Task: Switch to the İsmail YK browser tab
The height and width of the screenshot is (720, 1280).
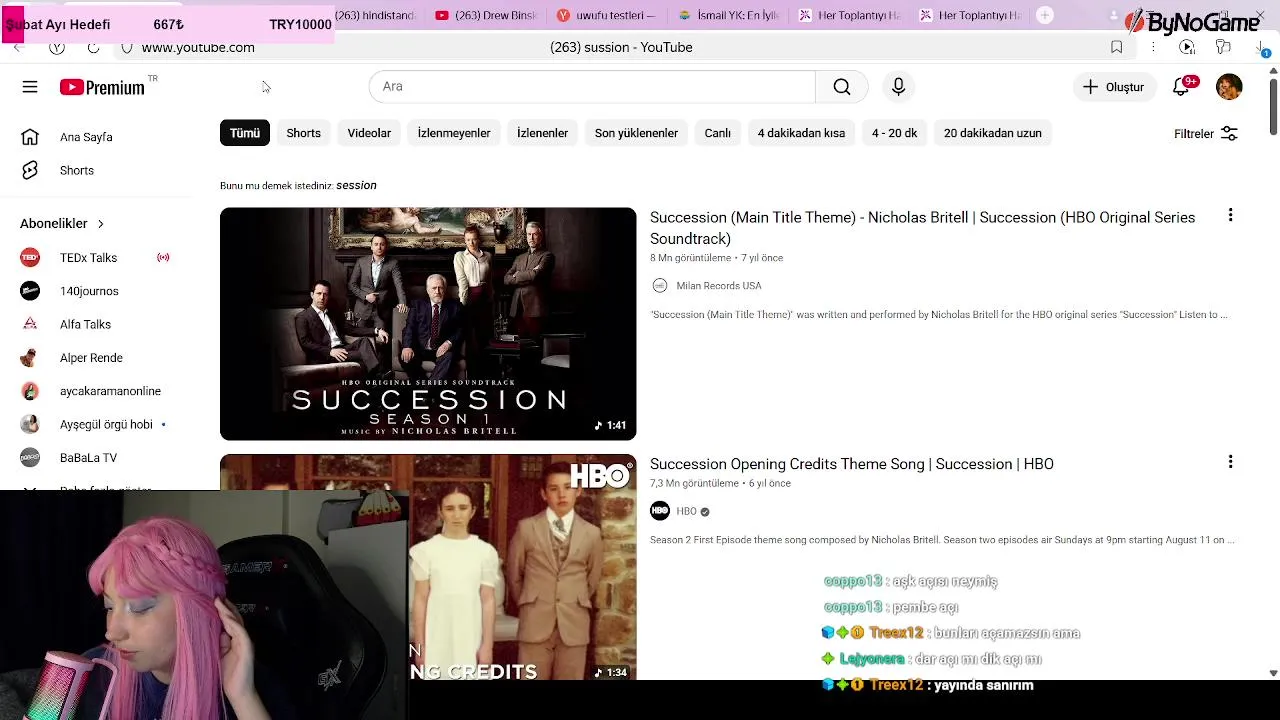Action: 727,15
